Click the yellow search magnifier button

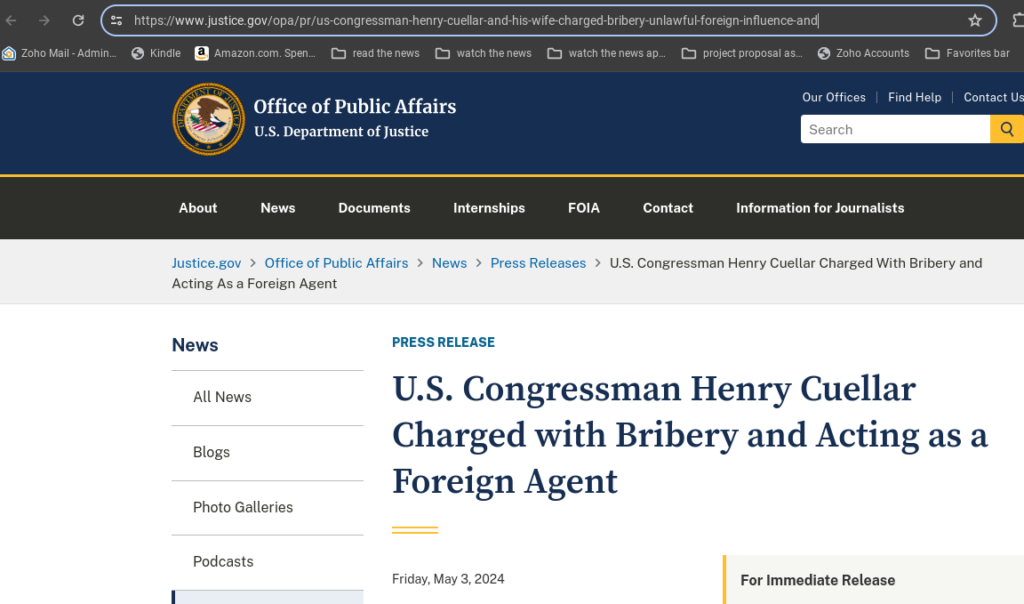(x=1007, y=129)
